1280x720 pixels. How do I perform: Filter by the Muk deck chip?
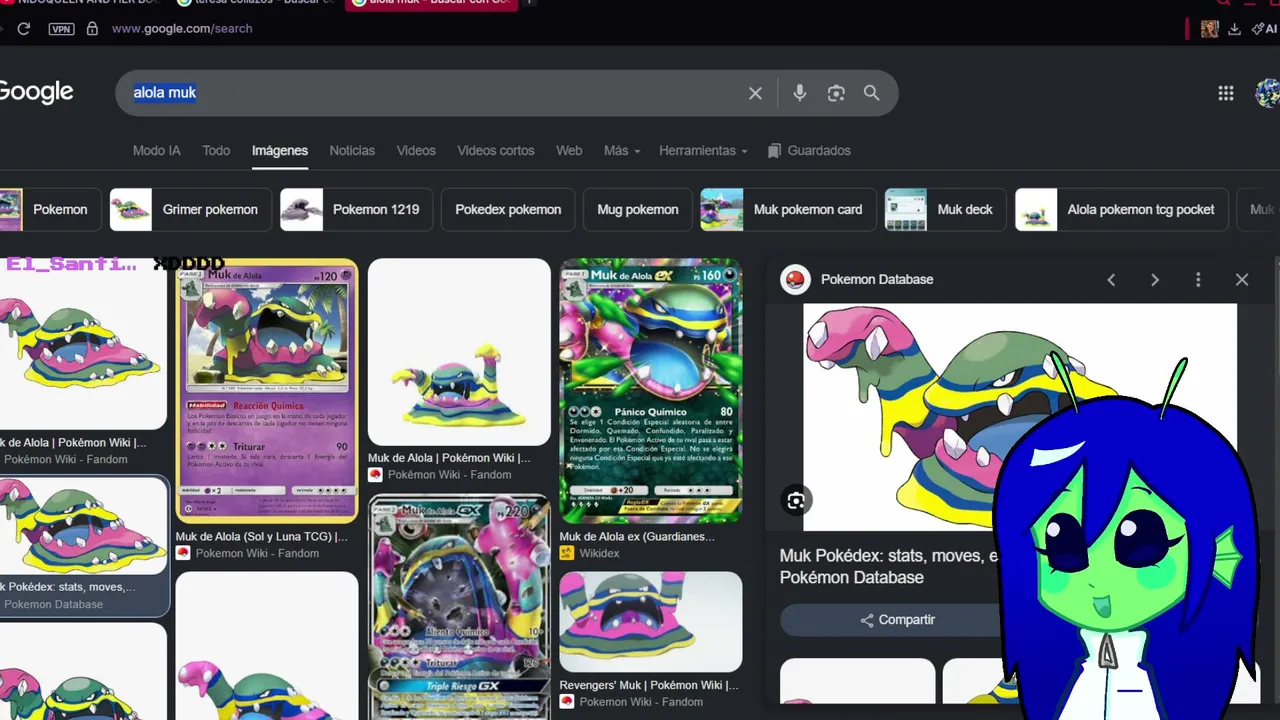tap(945, 210)
